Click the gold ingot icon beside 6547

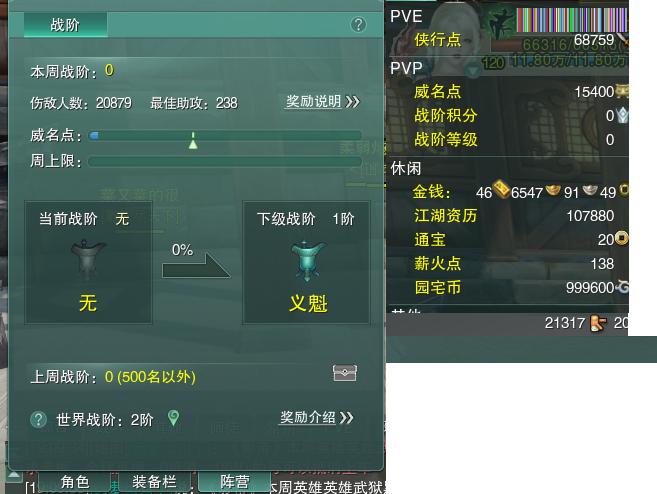tap(553, 190)
